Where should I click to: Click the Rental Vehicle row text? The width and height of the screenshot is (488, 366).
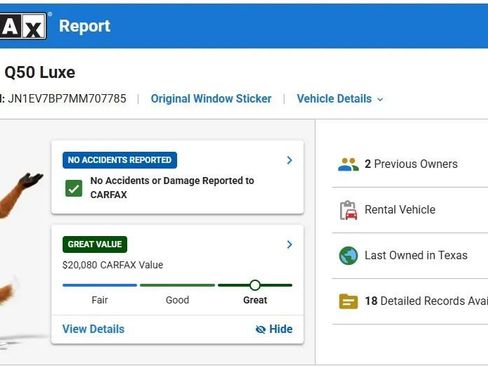400,210
